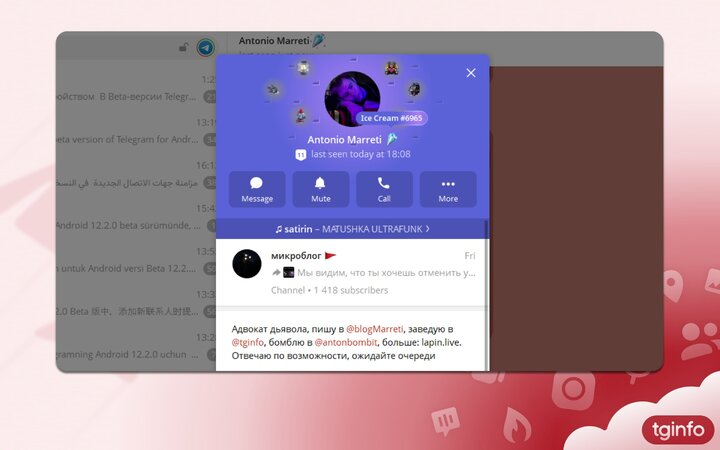Close the Antonio Marreti profile popup
The image size is (720, 450).
click(x=471, y=73)
